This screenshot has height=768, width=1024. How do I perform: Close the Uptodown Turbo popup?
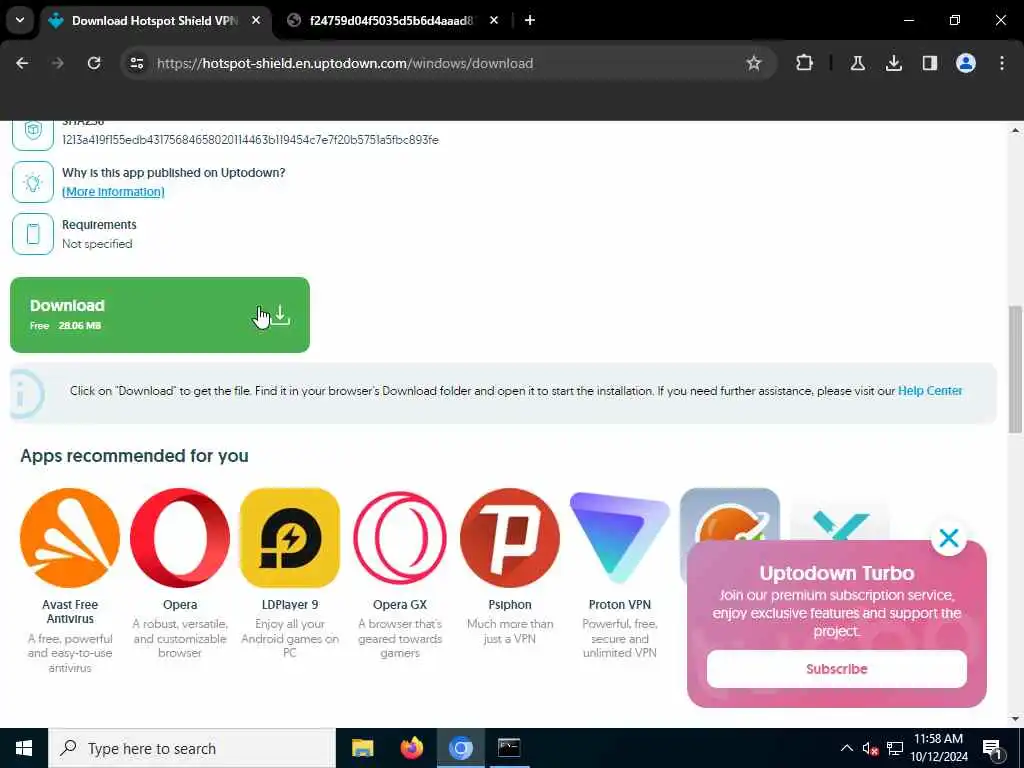(x=948, y=538)
